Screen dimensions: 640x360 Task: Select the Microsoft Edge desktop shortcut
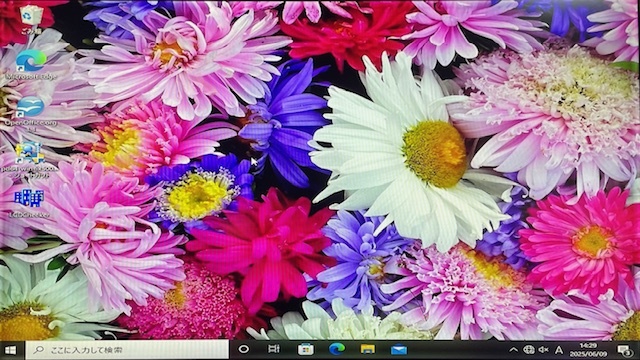[x=31, y=65]
